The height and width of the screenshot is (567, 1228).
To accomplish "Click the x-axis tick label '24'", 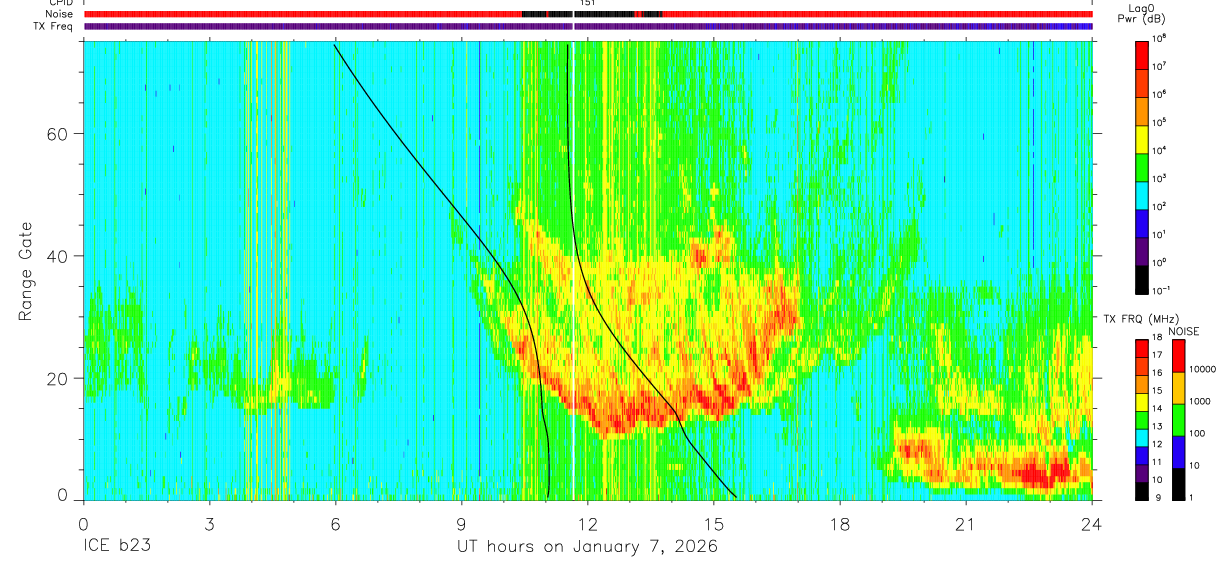I will pyautogui.click(x=1092, y=524).
